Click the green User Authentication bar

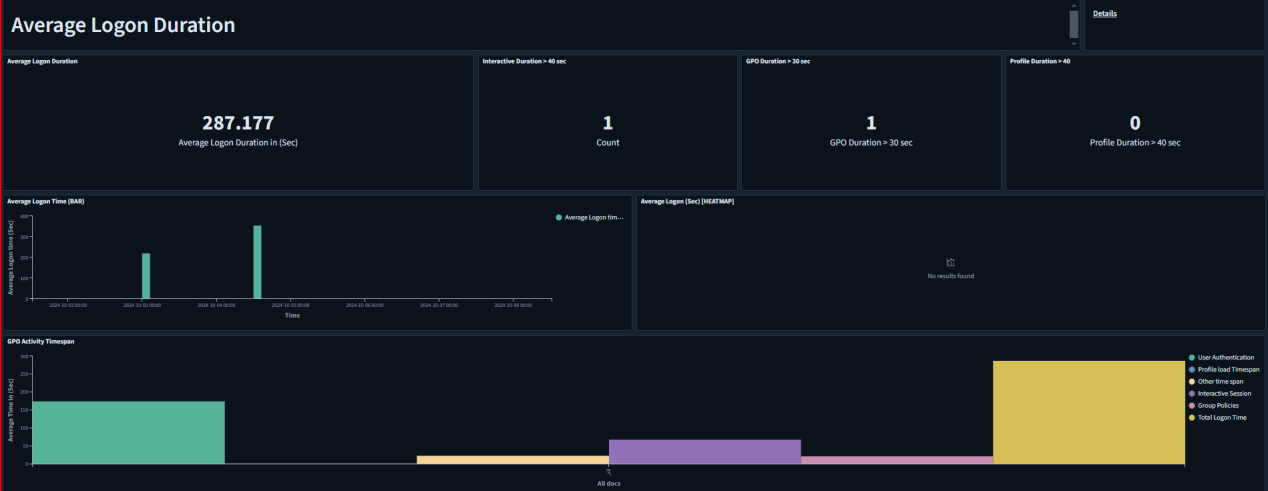128,432
